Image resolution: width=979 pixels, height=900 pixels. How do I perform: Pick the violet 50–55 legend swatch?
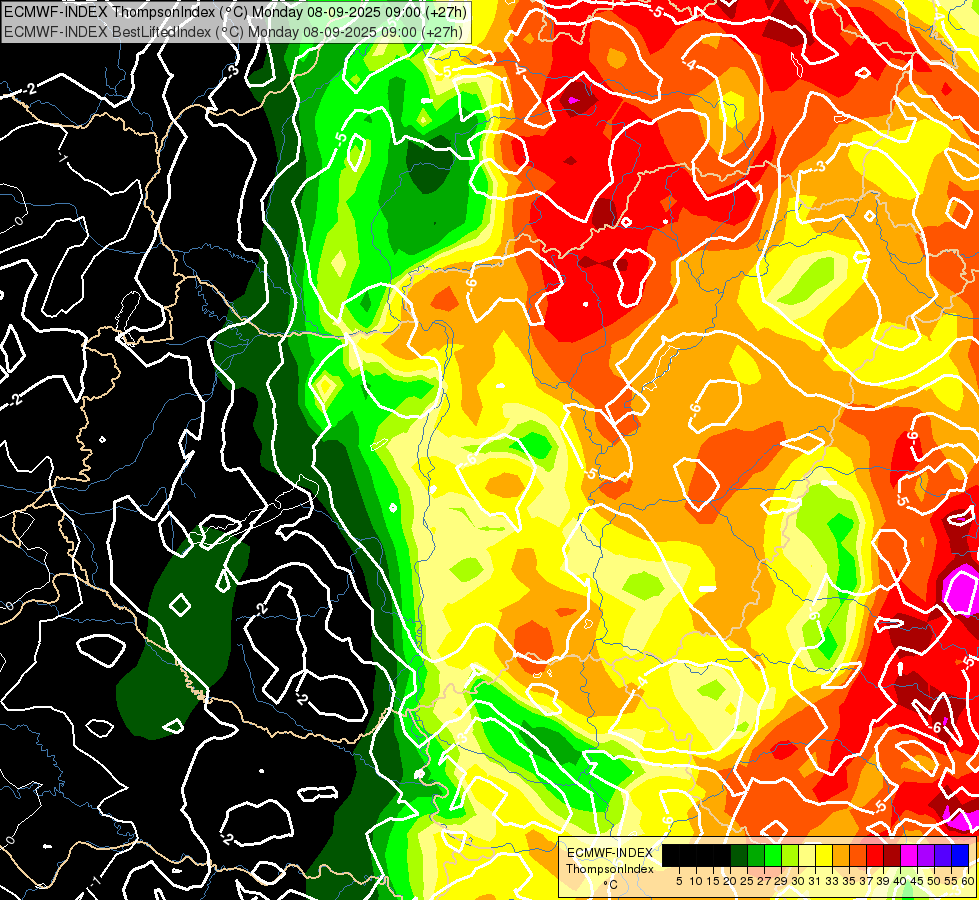pyautogui.click(x=943, y=856)
